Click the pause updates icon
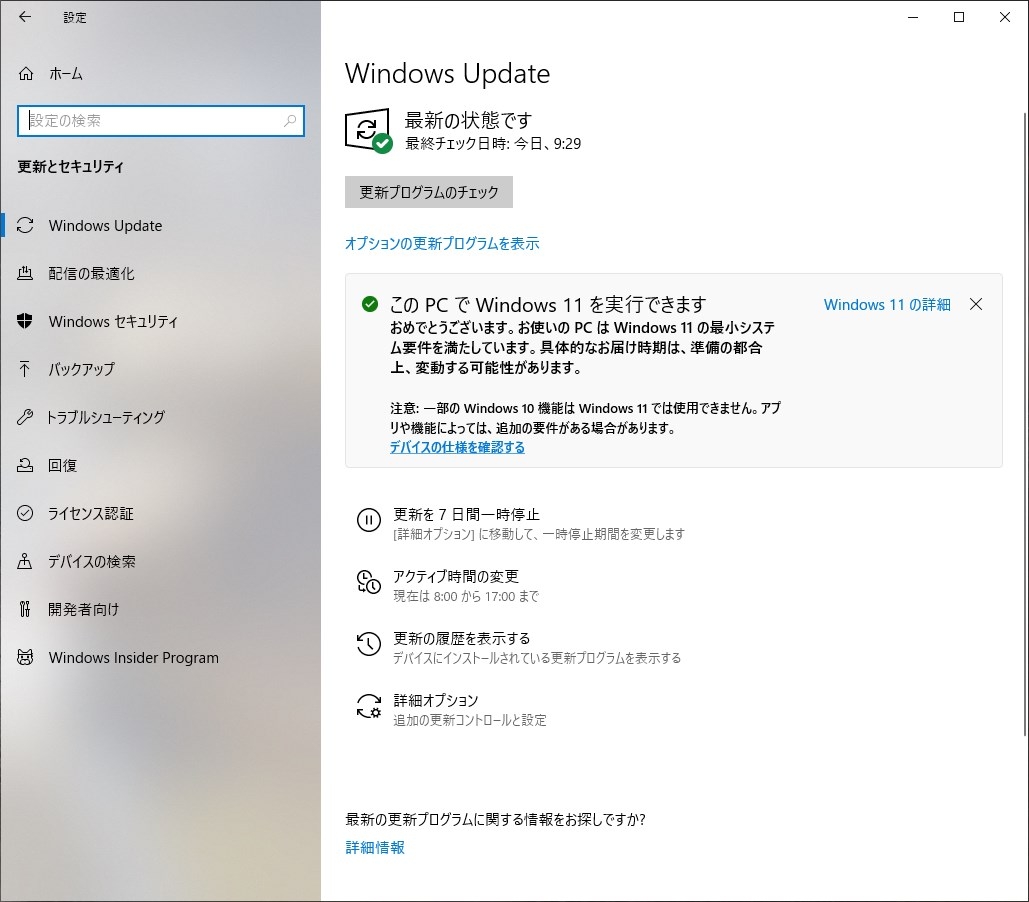This screenshot has height=902, width=1029. (368, 520)
